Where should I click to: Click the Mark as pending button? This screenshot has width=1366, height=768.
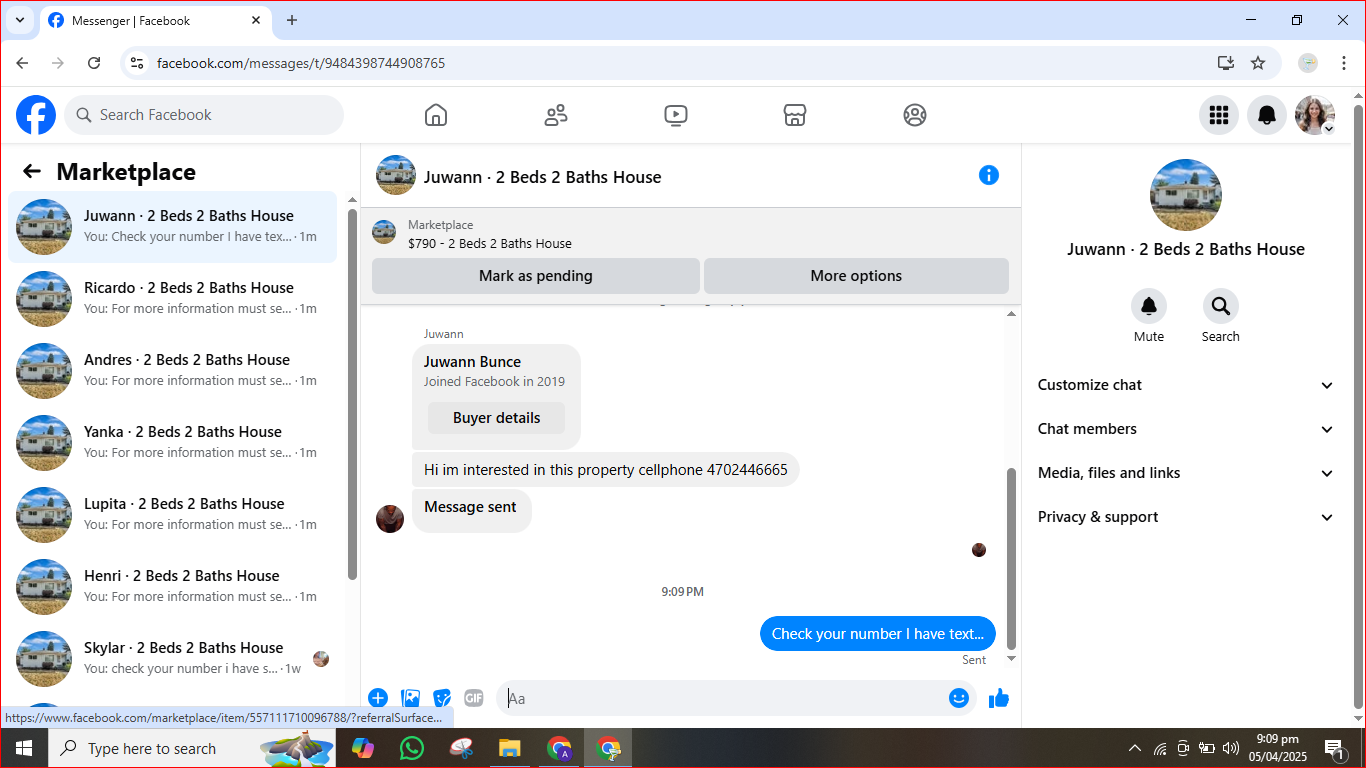point(536,276)
